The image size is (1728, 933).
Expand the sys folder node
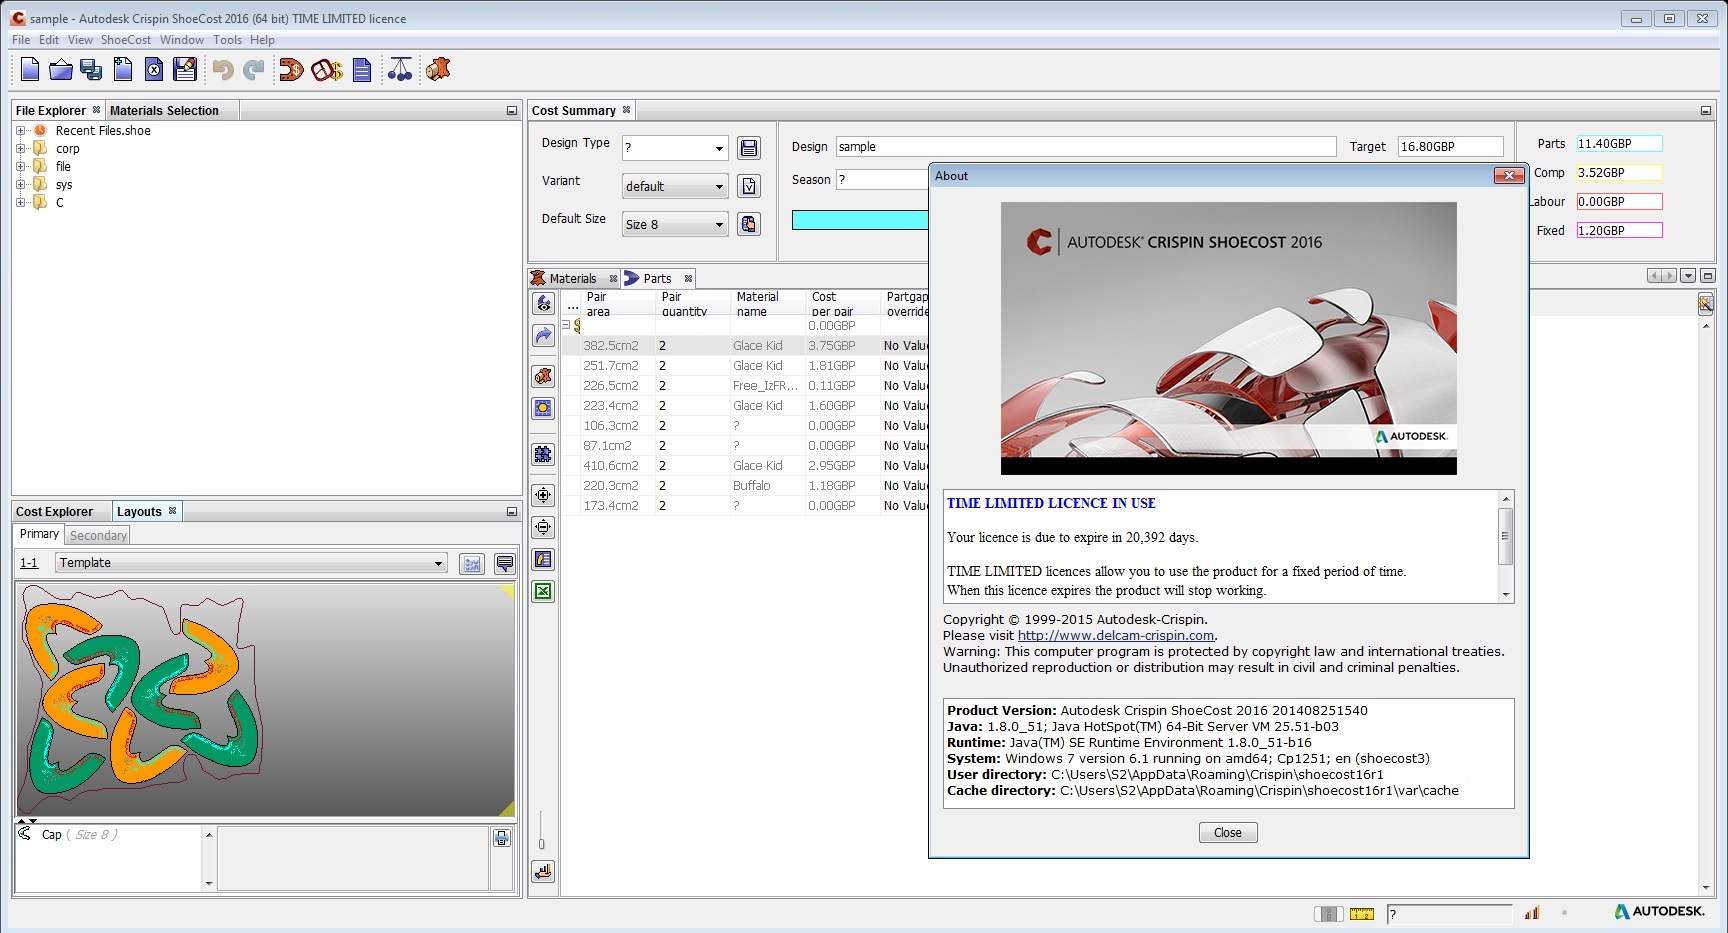[20, 185]
